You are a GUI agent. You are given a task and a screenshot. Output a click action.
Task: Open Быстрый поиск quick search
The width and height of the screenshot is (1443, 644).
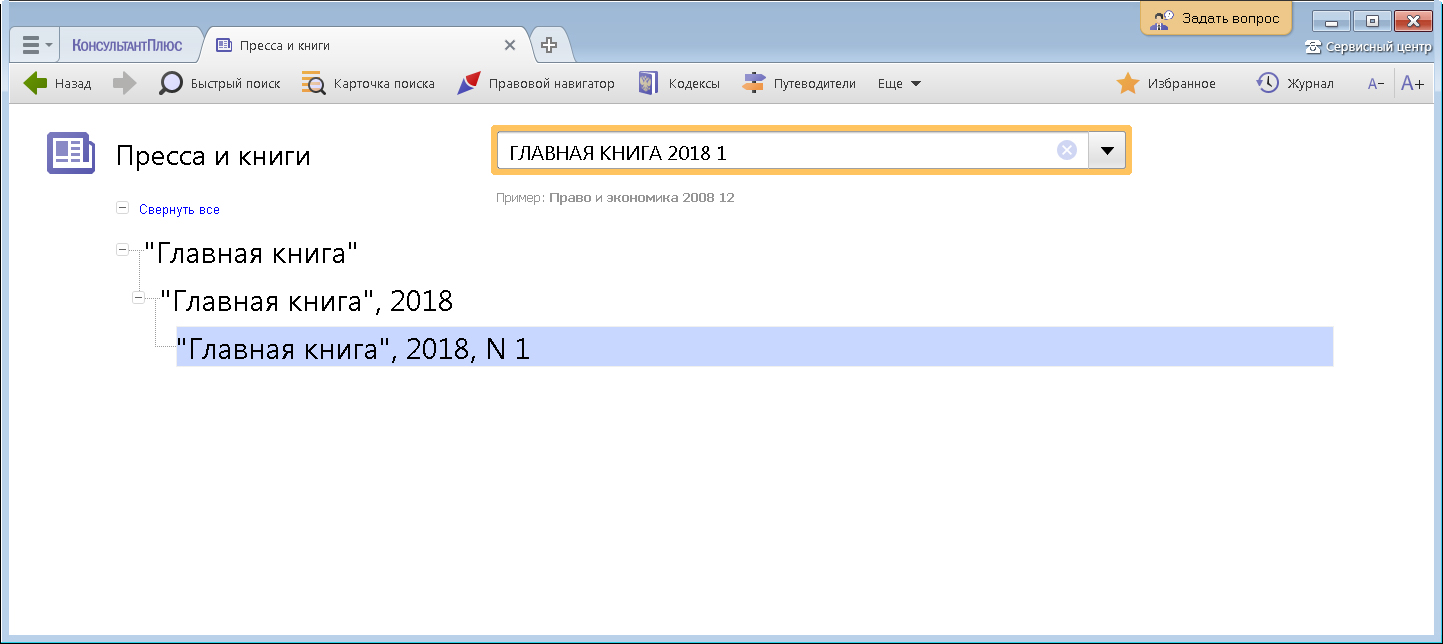(220, 84)
